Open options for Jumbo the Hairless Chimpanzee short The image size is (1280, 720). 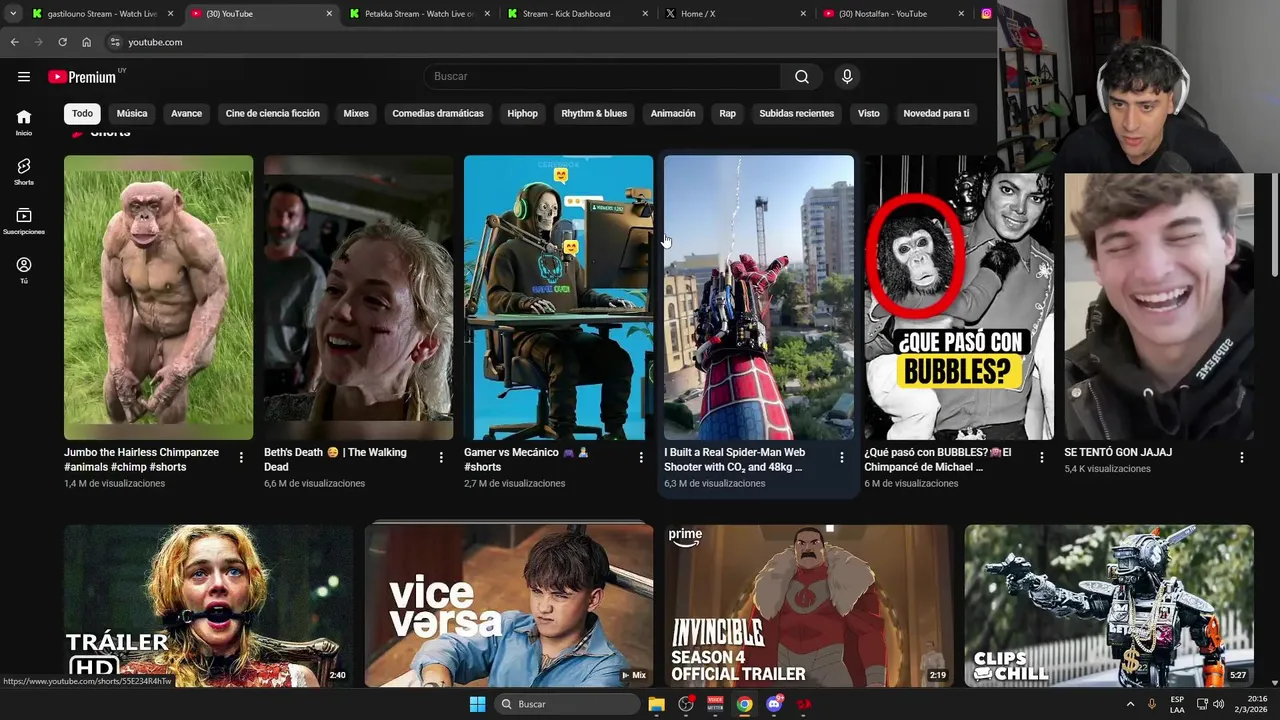click(x=241, y=457)
